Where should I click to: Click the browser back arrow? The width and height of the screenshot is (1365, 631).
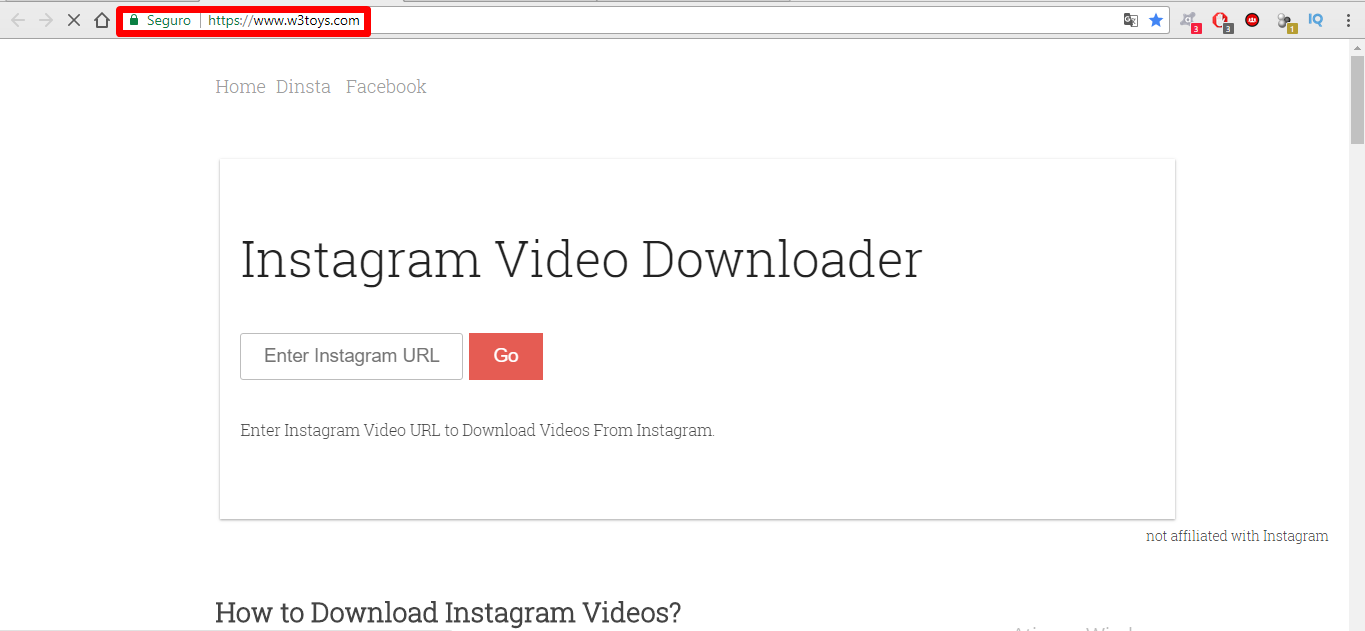pos(18,20)
